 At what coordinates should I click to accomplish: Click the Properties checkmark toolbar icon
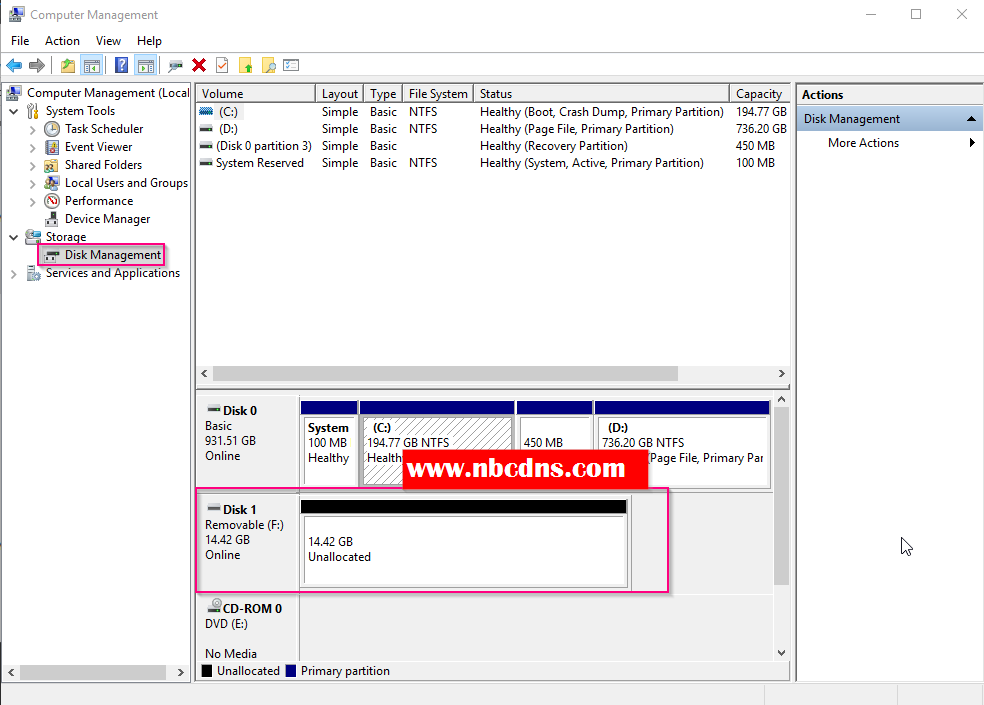[x=221, y=64]
